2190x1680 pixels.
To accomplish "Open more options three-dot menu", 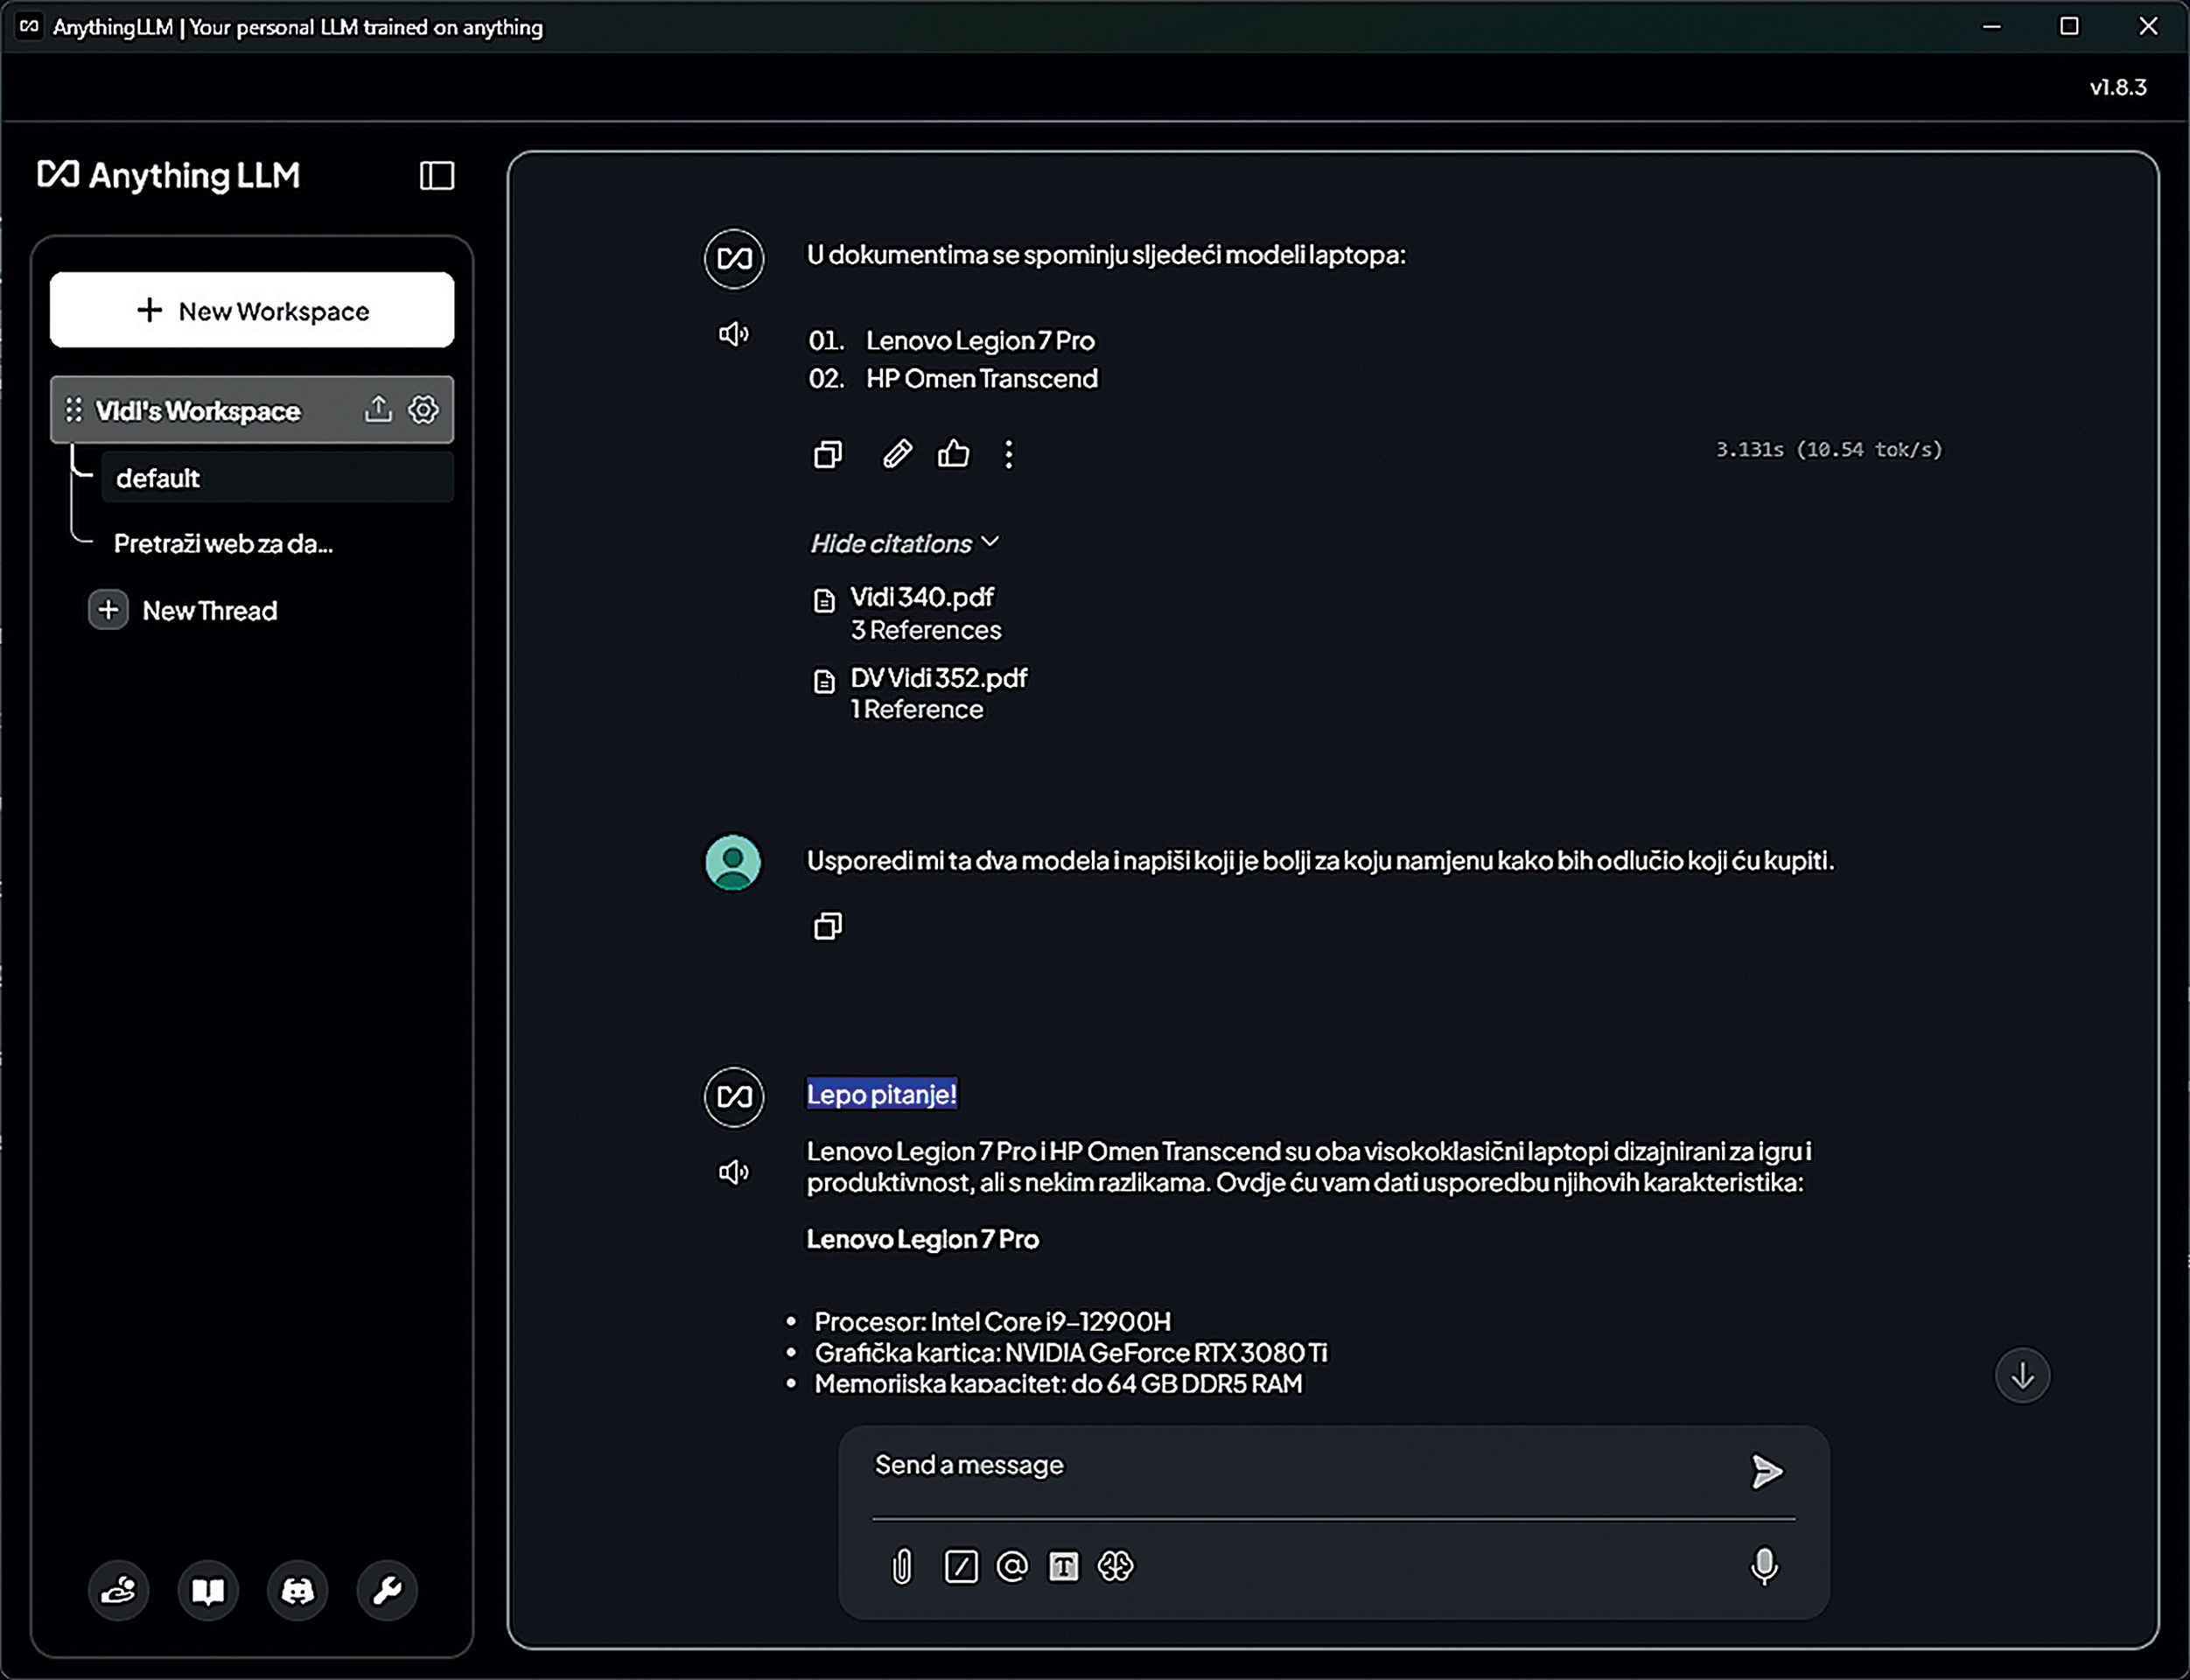I will (1008, 454).
